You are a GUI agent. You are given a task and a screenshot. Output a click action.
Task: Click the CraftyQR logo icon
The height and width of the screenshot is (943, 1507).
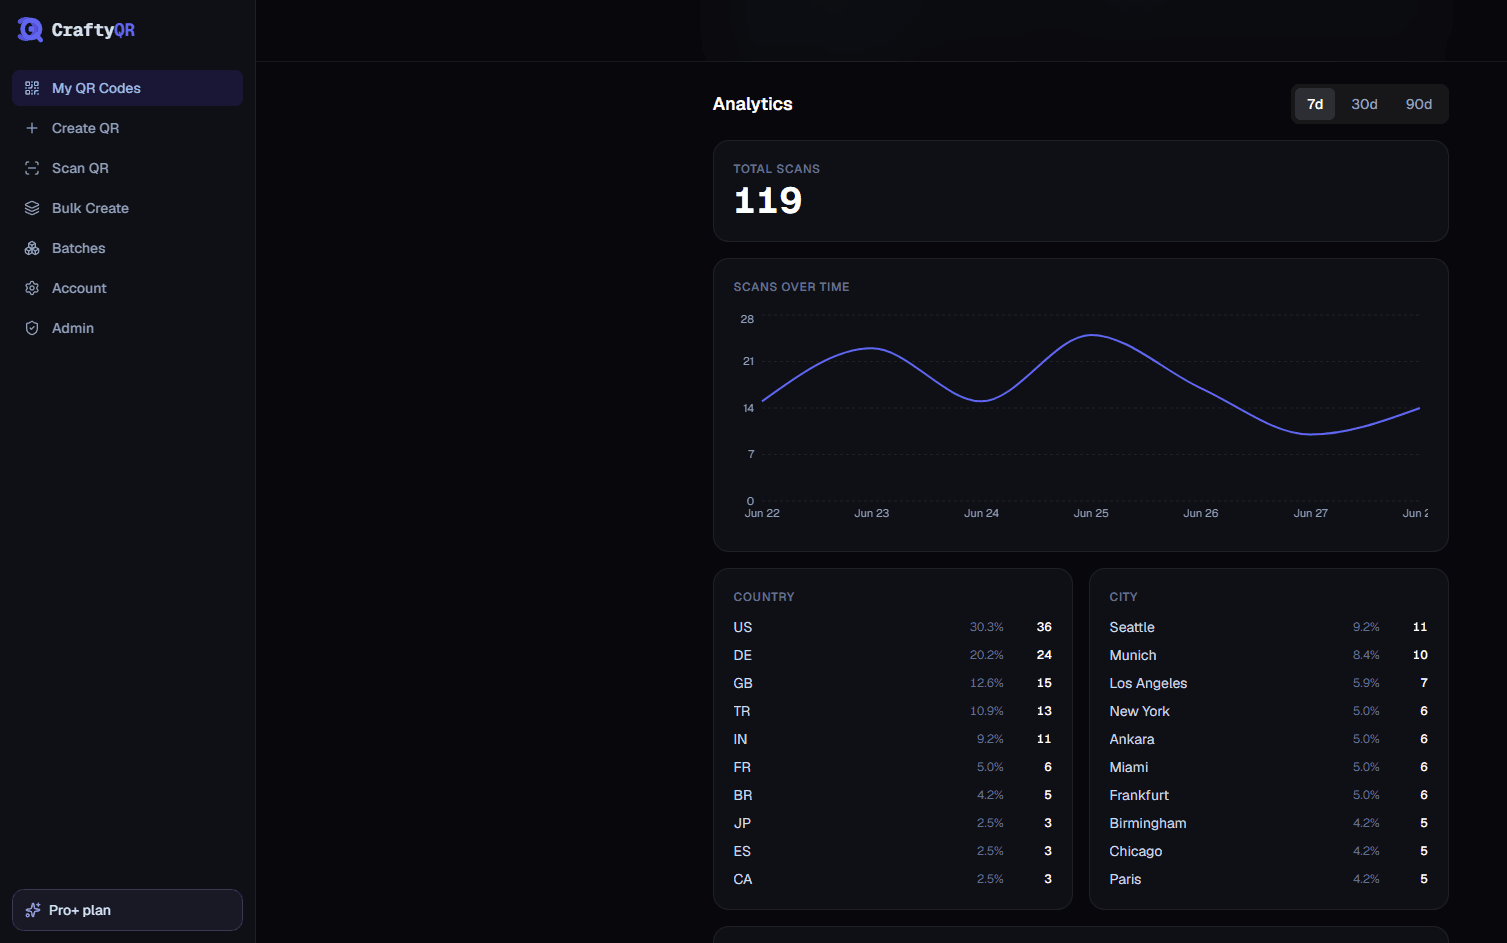pos(30,30)
